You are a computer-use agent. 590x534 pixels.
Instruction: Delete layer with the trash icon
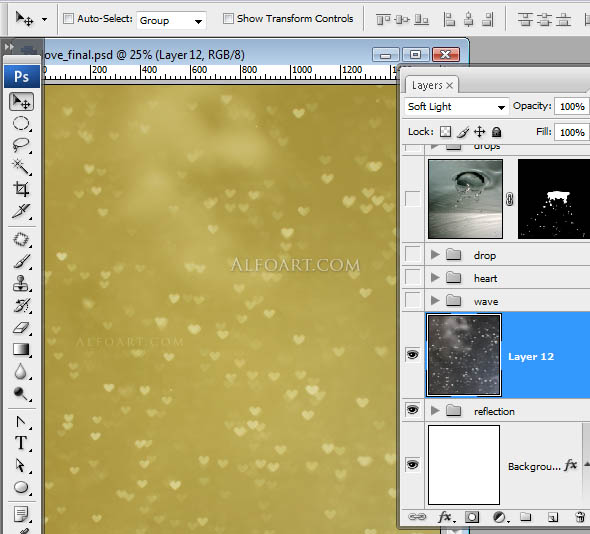pyautogui.click(x=580, y=517)
